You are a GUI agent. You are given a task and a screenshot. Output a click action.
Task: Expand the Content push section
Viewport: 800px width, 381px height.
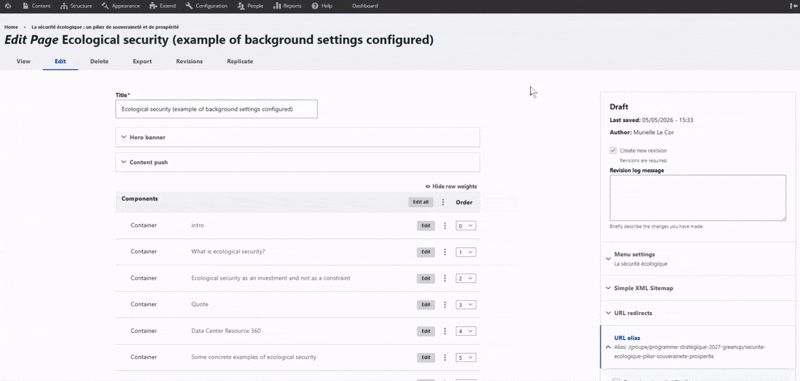tap(297, 162)
